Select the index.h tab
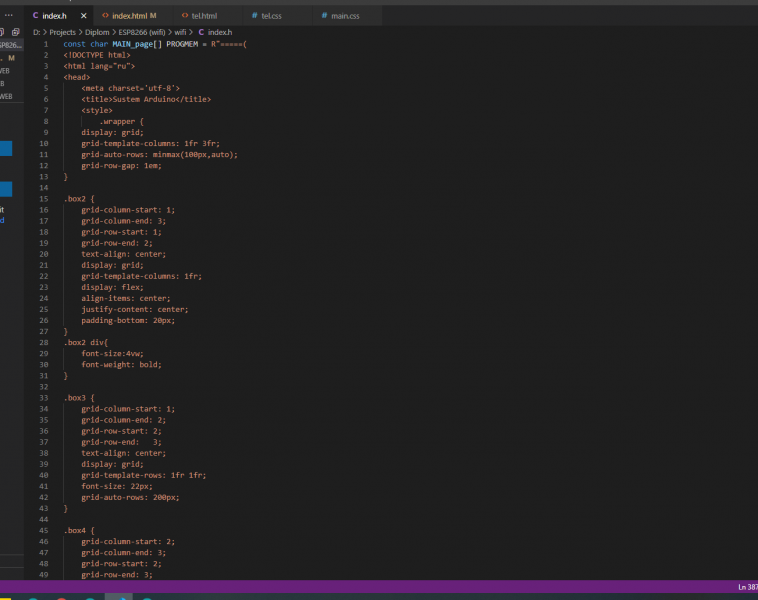The image size is (758, 600). point(54,16)
